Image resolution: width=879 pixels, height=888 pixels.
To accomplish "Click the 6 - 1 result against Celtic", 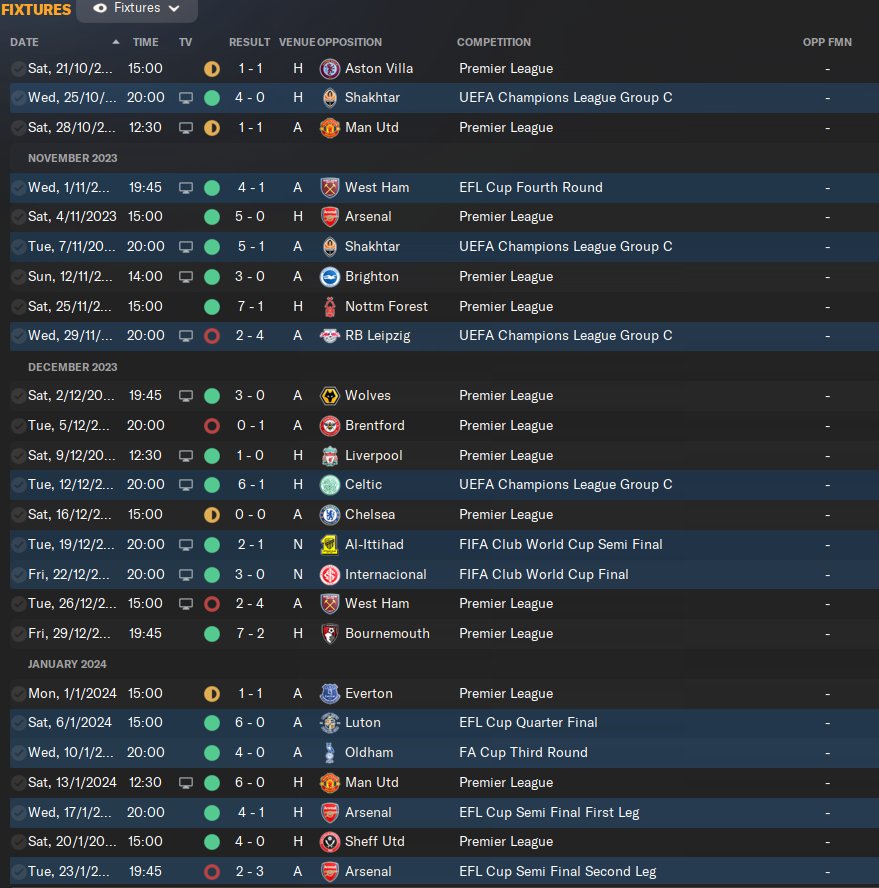I will (250, 484).
